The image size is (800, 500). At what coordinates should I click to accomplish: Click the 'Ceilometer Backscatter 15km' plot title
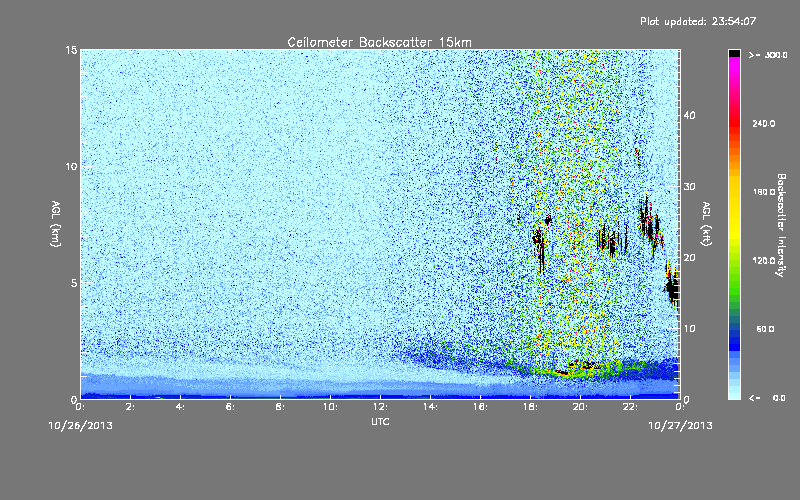[x=379, y=42]
